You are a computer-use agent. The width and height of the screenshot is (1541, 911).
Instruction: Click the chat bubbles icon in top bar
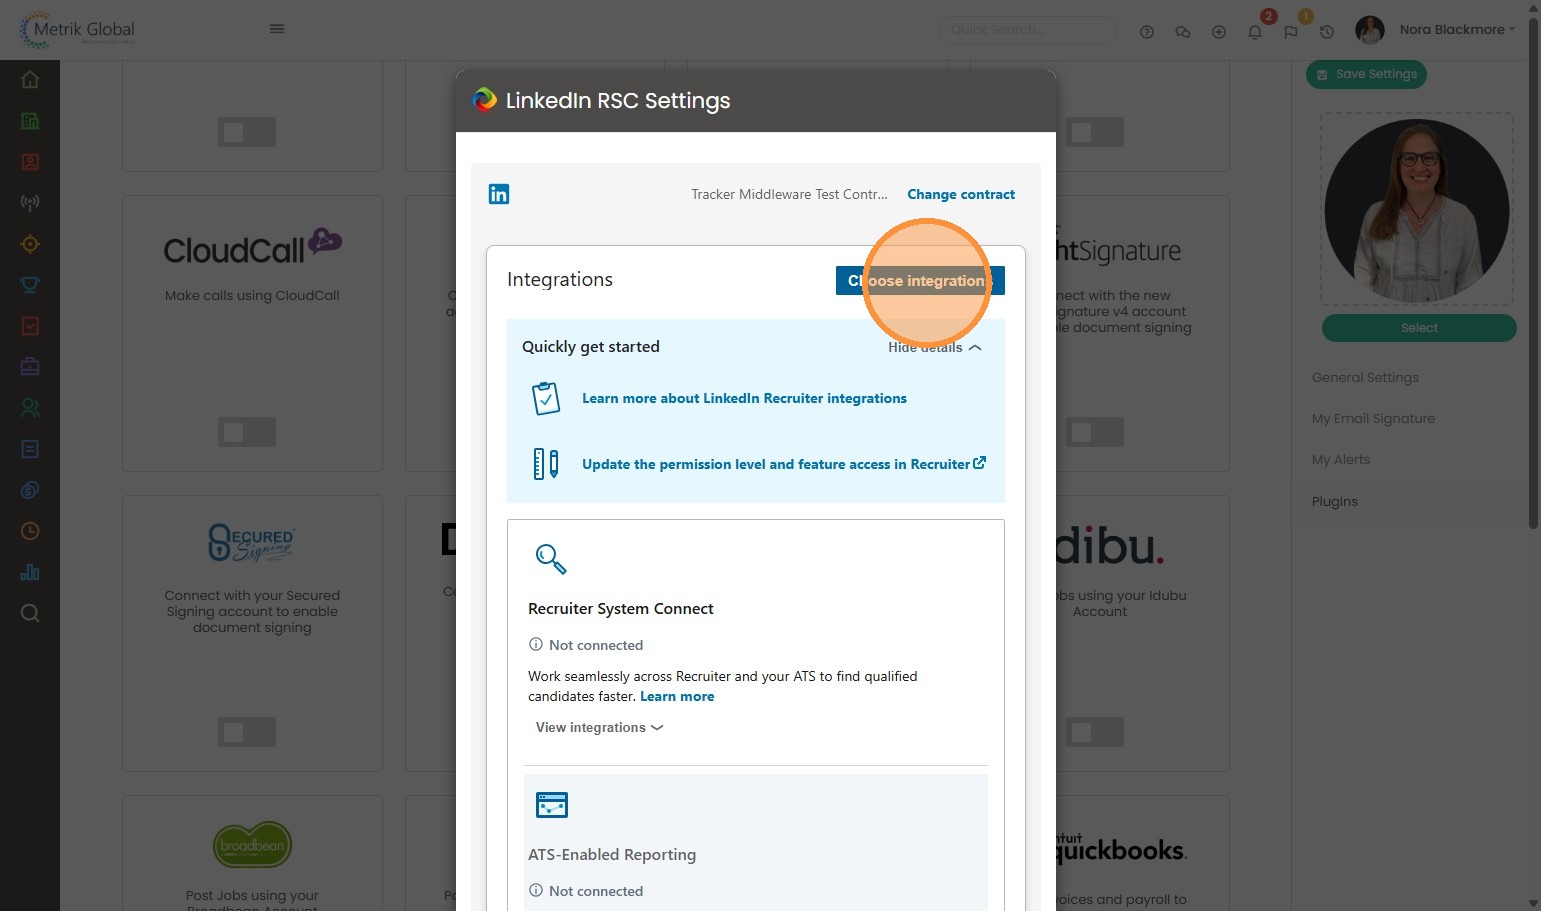[x=1183, y=32]
